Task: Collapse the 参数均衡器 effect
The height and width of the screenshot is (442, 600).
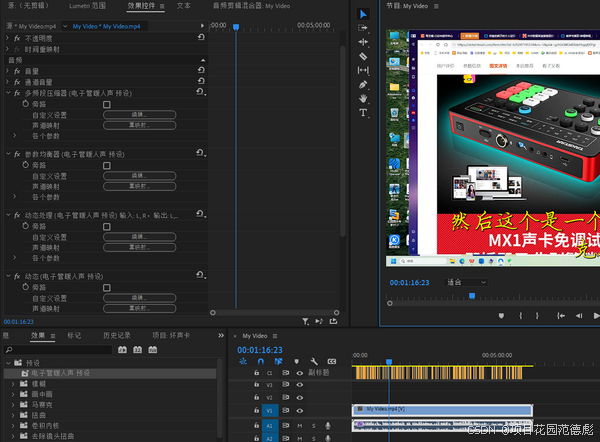Action: tap(8, 154)
